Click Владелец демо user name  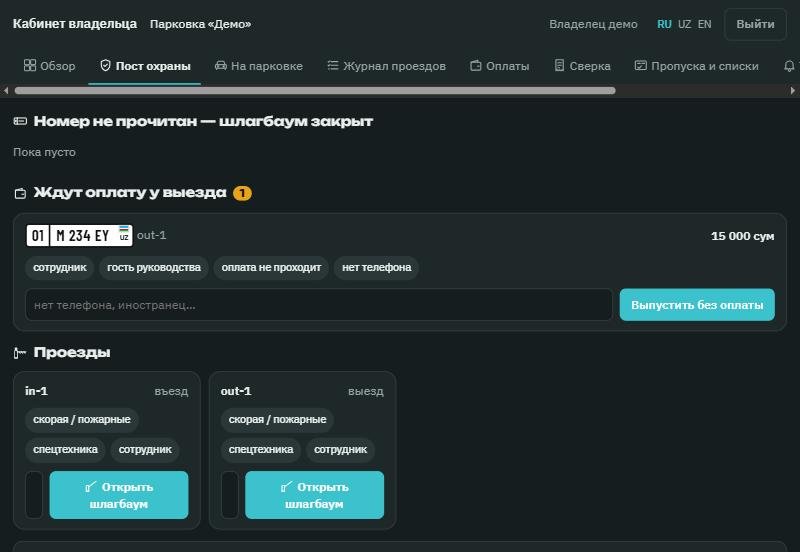click(593, 24)
